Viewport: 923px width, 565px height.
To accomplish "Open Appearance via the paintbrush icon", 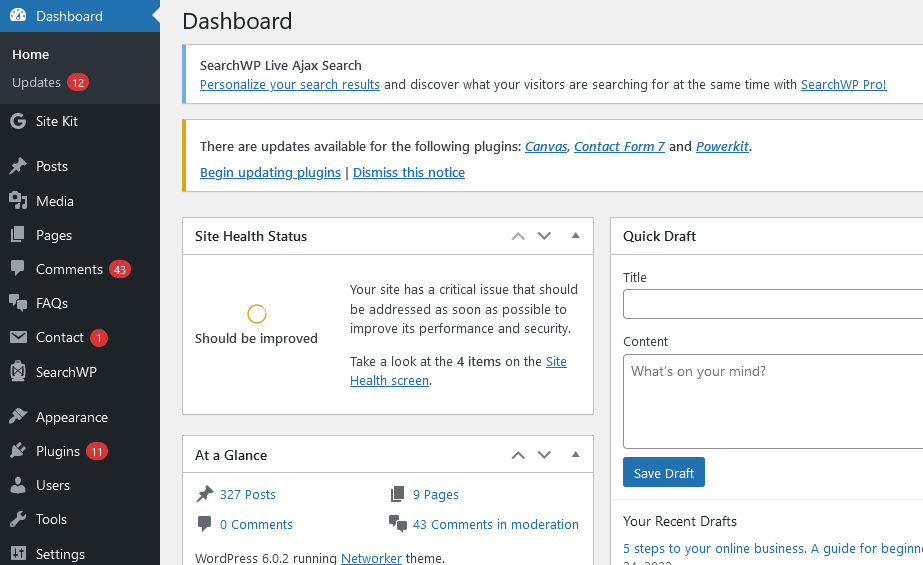I will coord(18,417).
